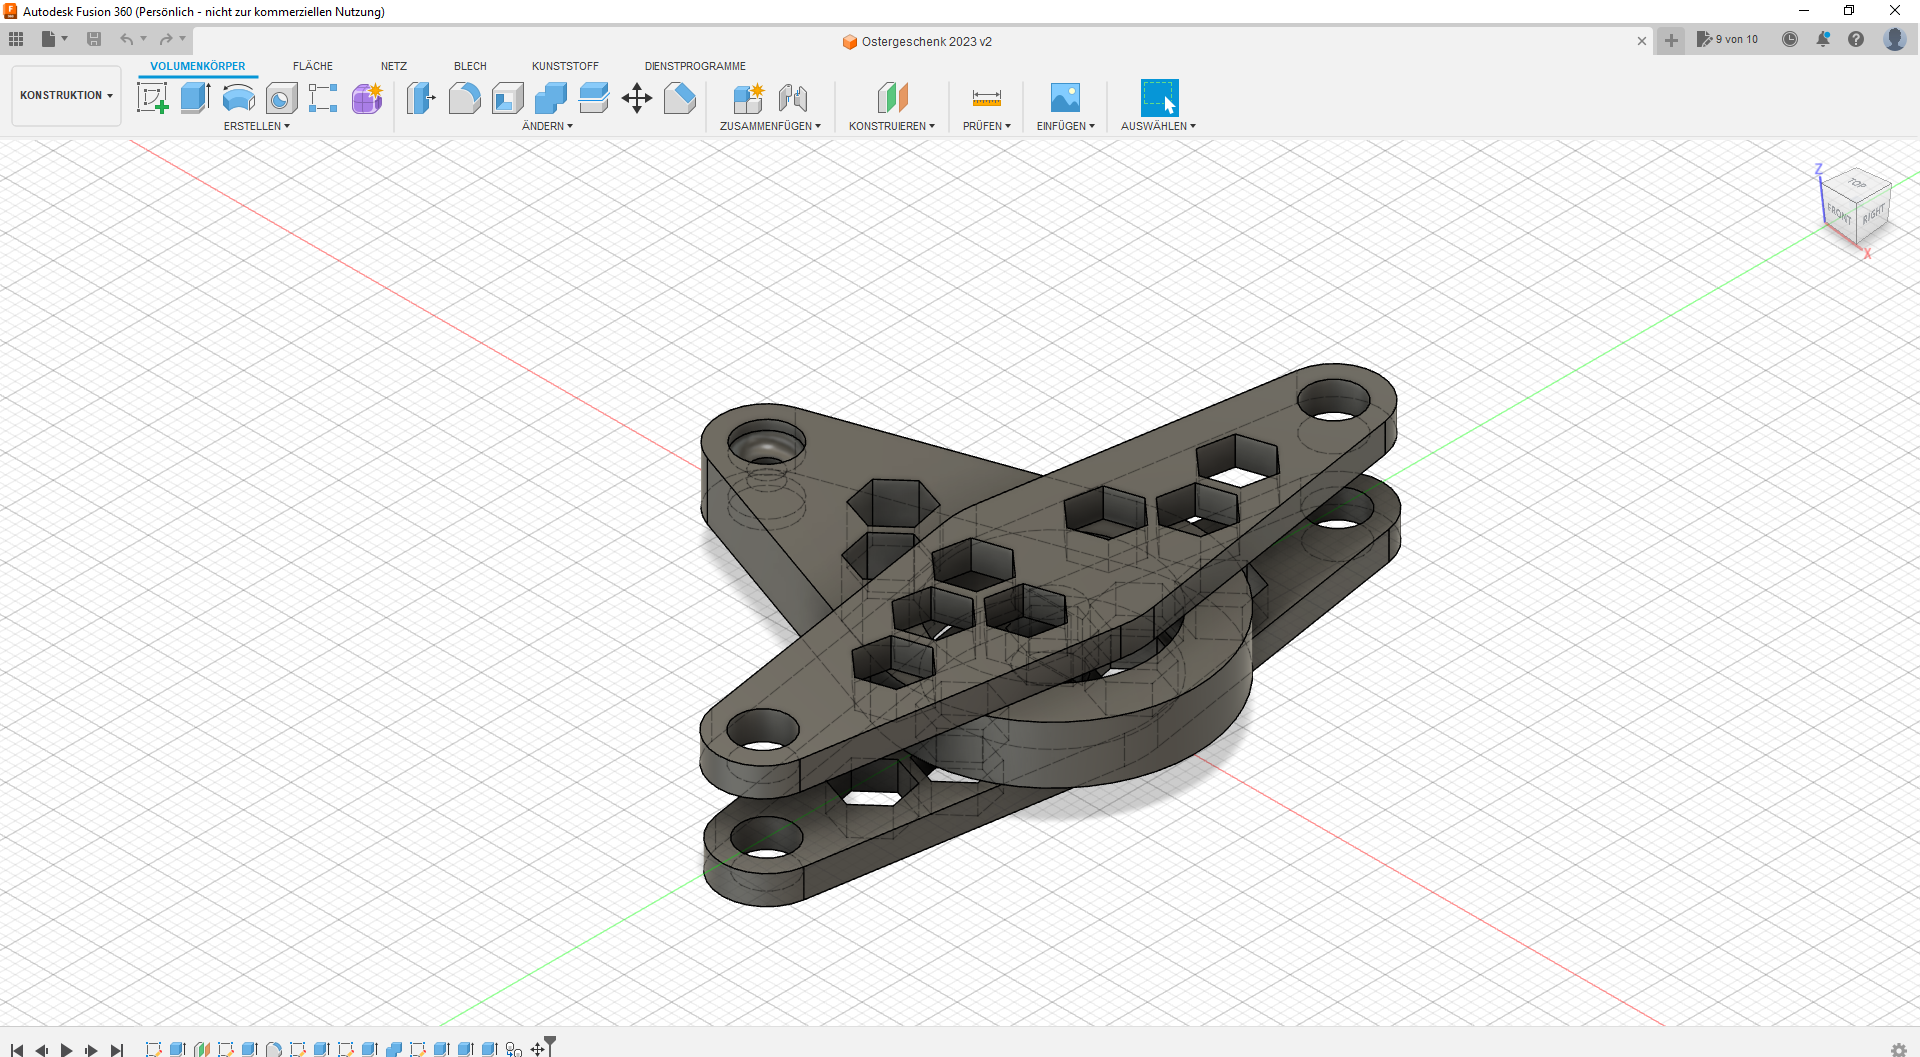1920x1057 pixels.
Task: Switch to the Fläche tab
Action: coord(313,66)
